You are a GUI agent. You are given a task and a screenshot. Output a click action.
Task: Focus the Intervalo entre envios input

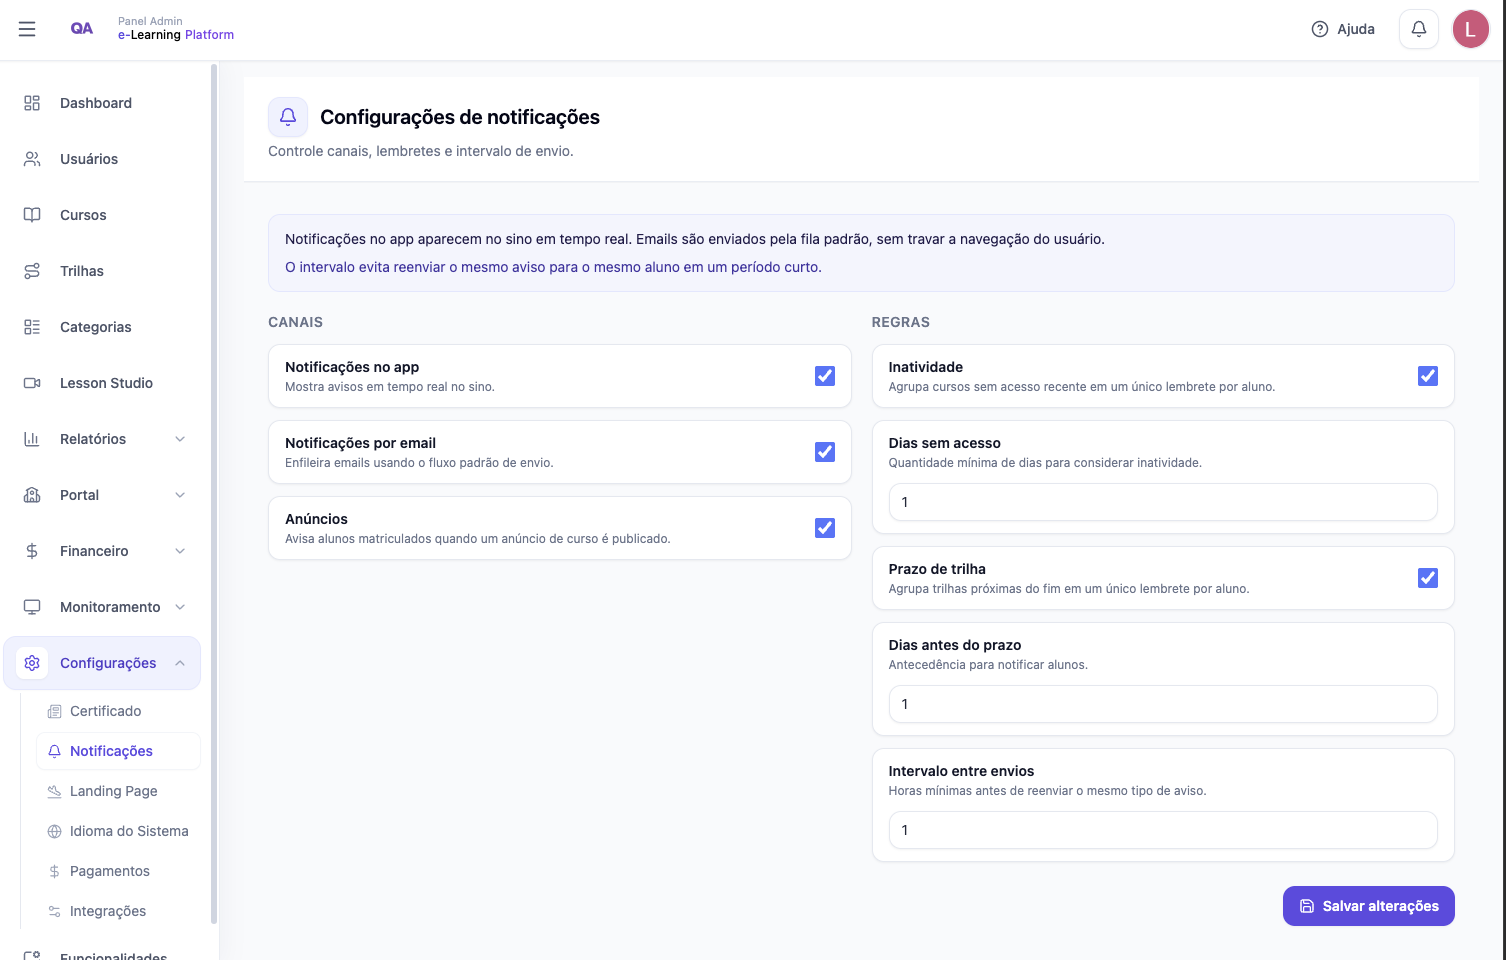coord(1163,830)
